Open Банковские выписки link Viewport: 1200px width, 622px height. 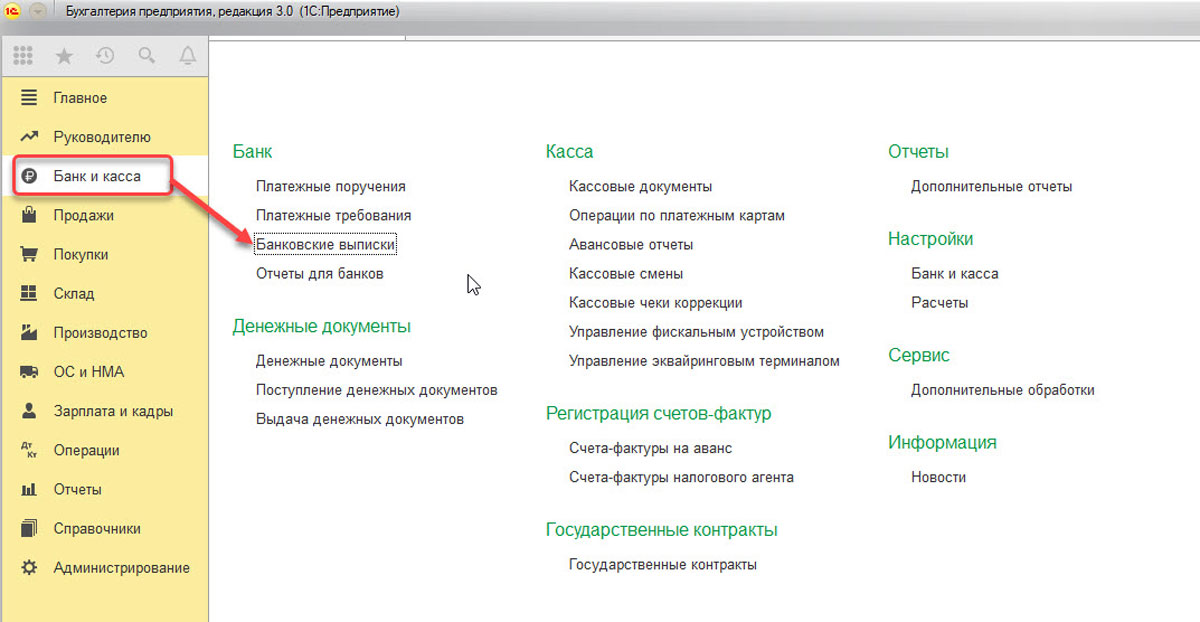326,244
